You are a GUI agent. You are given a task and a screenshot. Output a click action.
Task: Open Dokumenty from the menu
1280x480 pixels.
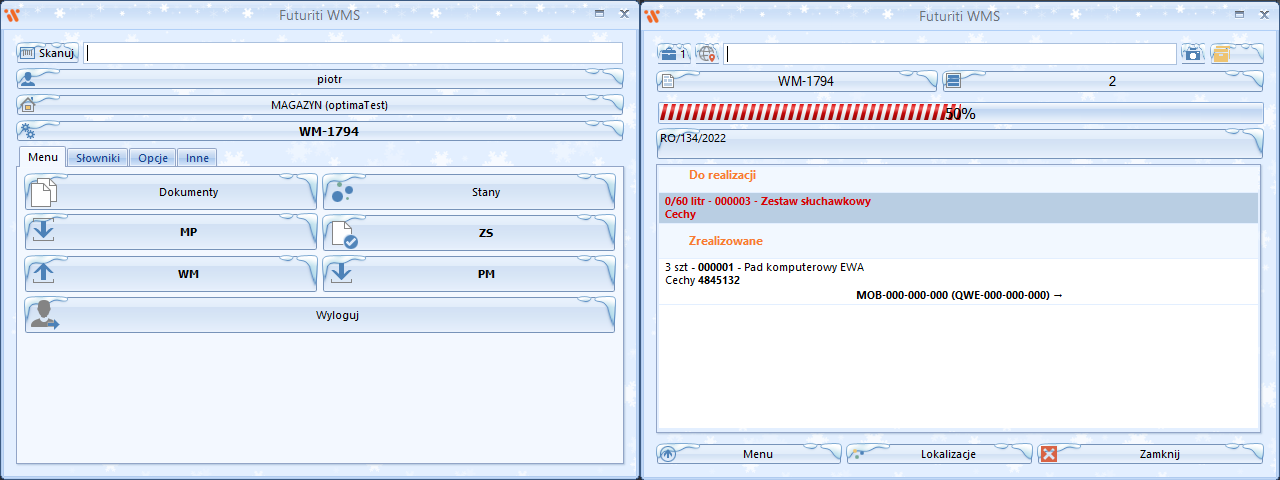(x=171, y=192)
